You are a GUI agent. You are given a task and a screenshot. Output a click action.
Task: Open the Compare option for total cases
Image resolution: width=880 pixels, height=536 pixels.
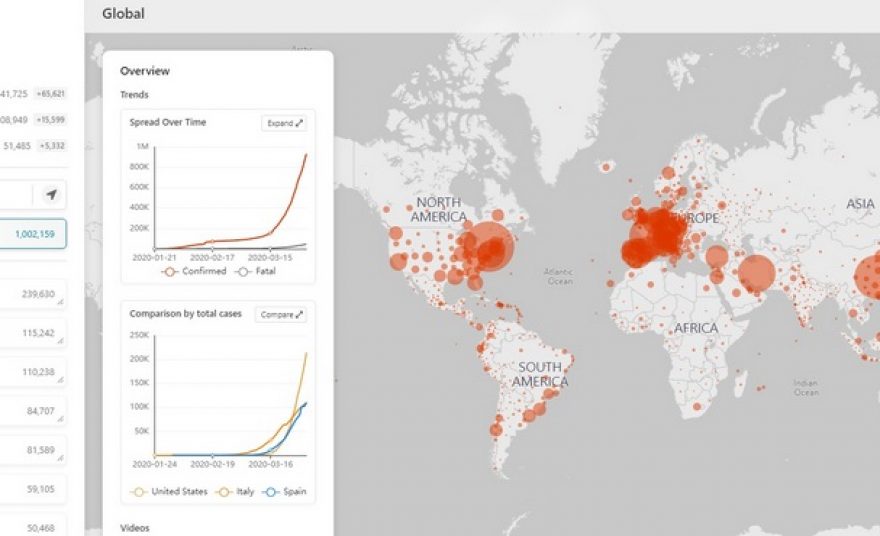click(281, 314)
